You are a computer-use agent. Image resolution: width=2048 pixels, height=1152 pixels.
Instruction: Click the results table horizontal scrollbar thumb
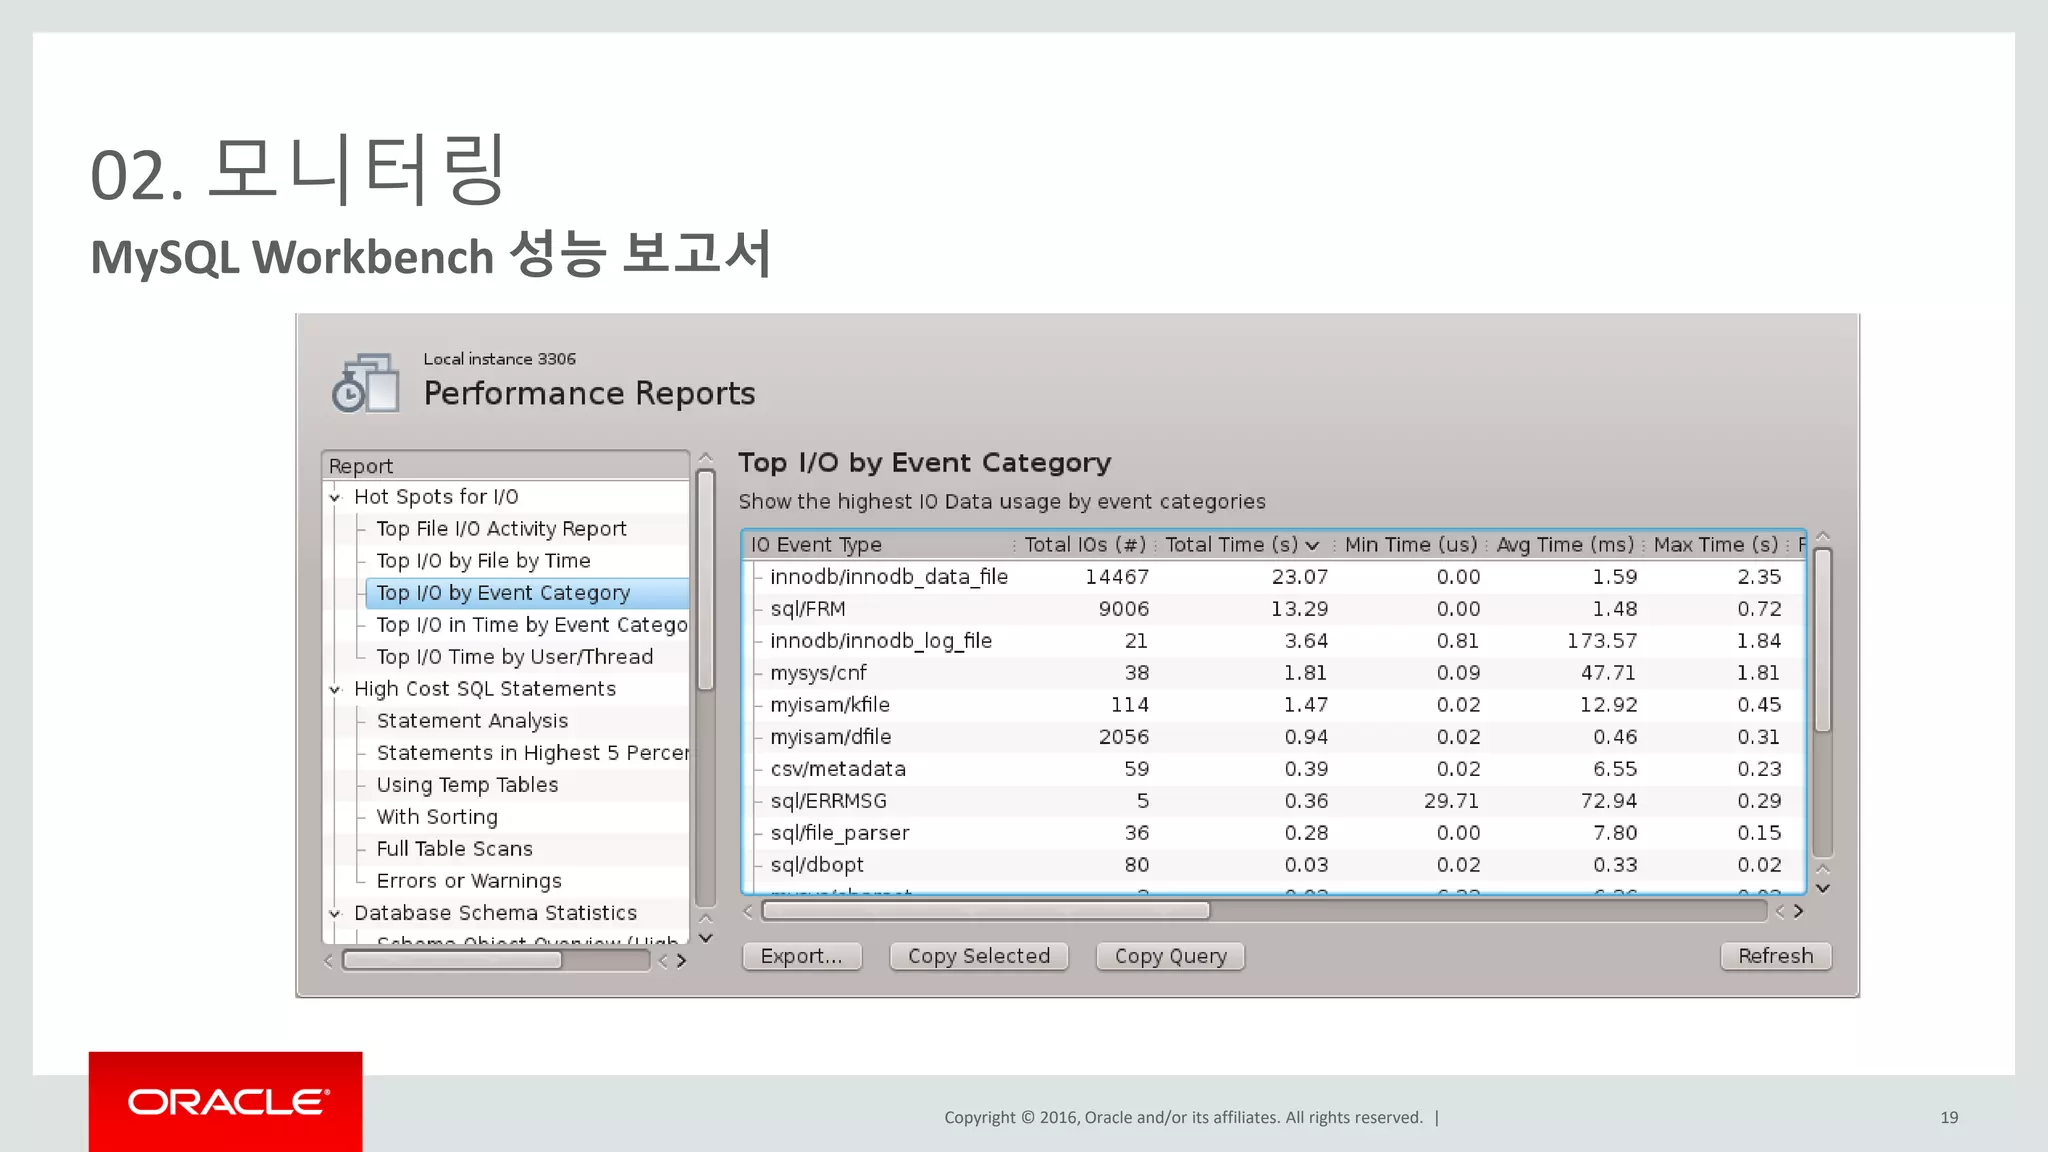click(x=985, y=911)
